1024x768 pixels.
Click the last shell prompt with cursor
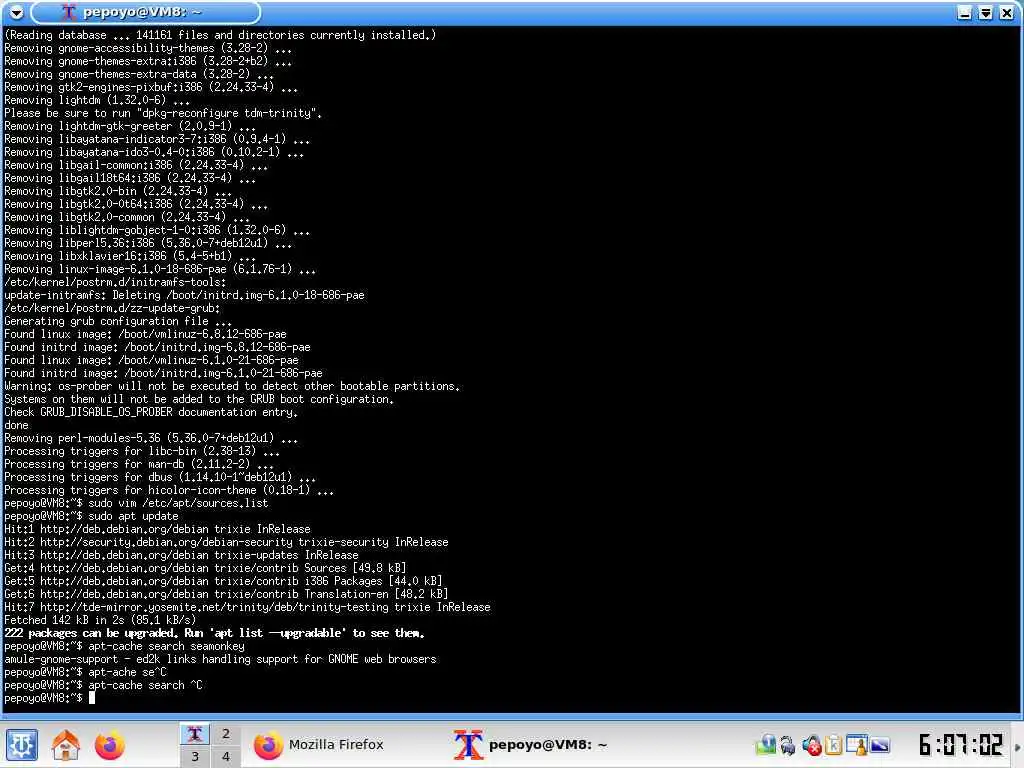[x=50, y=698]
